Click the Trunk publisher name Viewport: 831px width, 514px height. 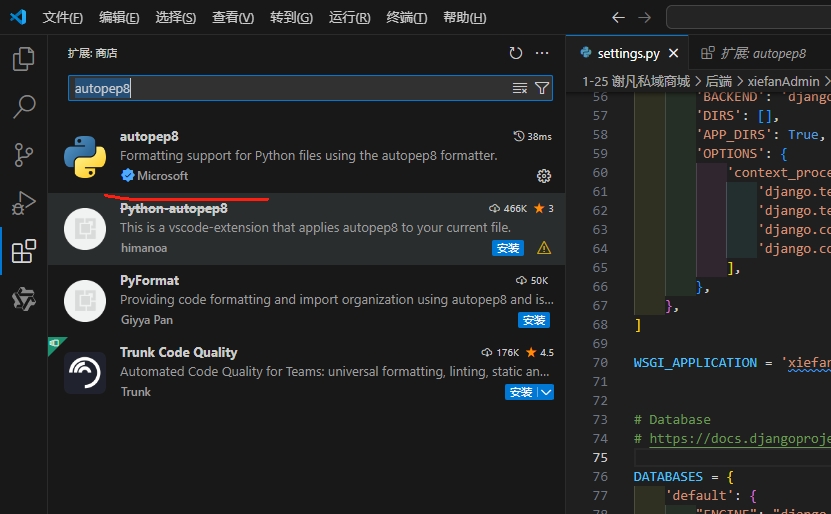(x=136, y=392)
